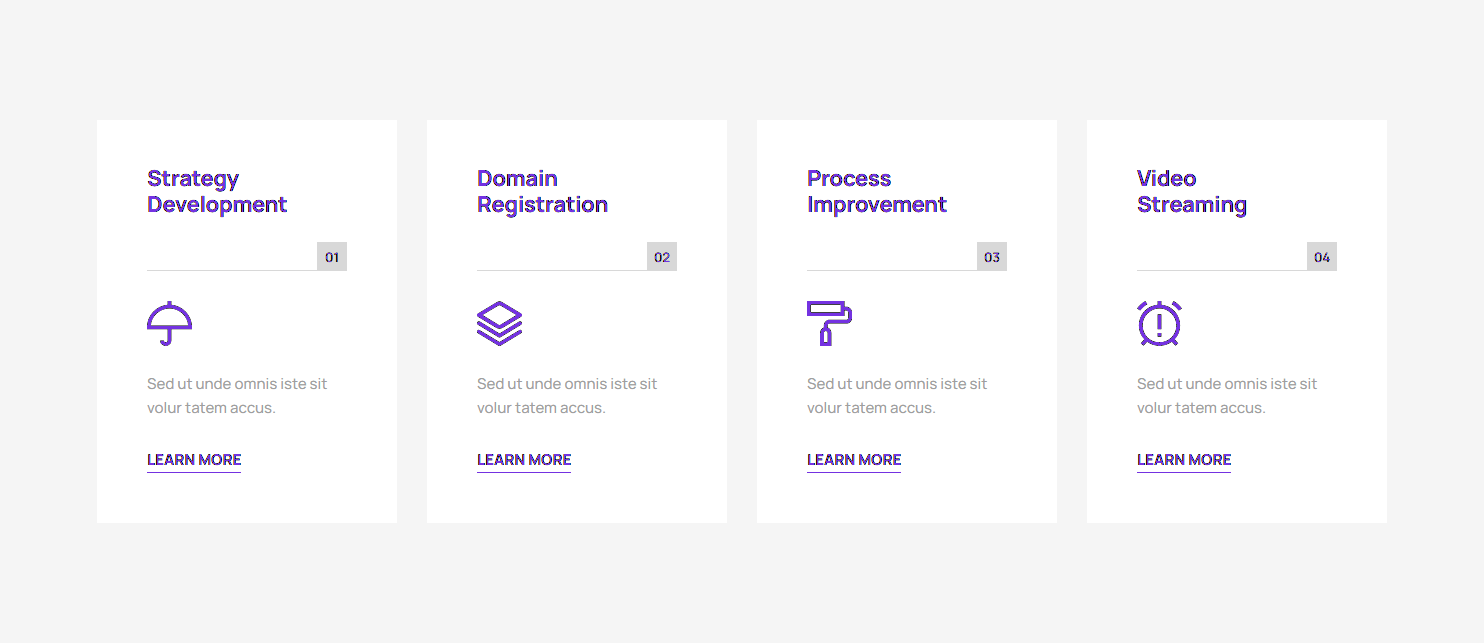Open the Domain Registration heading link
1484x643 pixels.
click(x=542, y=192)
